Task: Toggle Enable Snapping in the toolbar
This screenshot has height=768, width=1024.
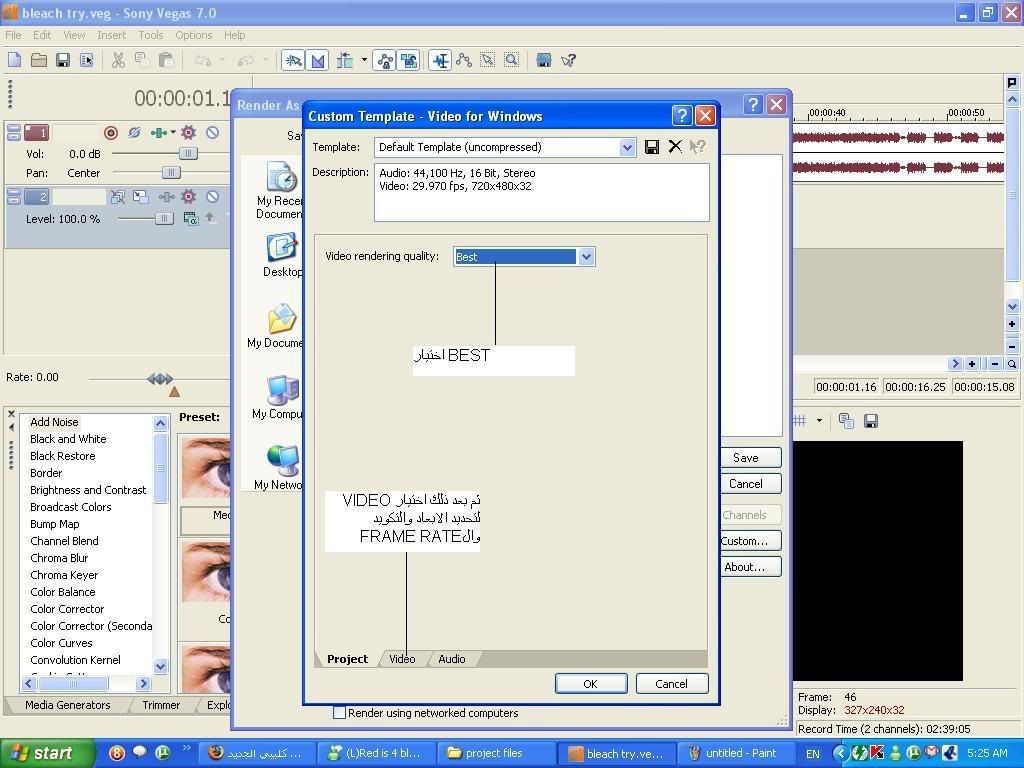Action: (x=294, y=60)
